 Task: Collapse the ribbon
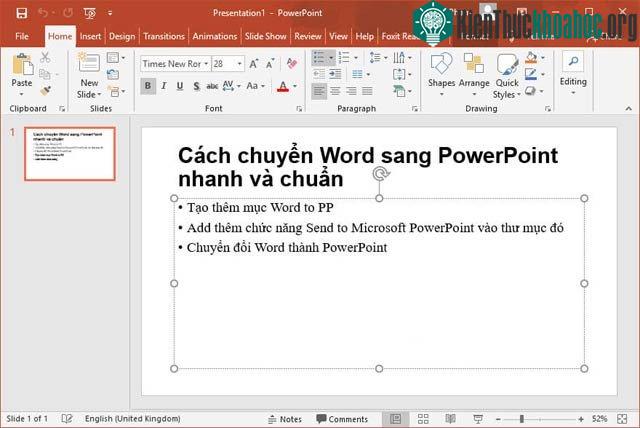pos(629,109)
